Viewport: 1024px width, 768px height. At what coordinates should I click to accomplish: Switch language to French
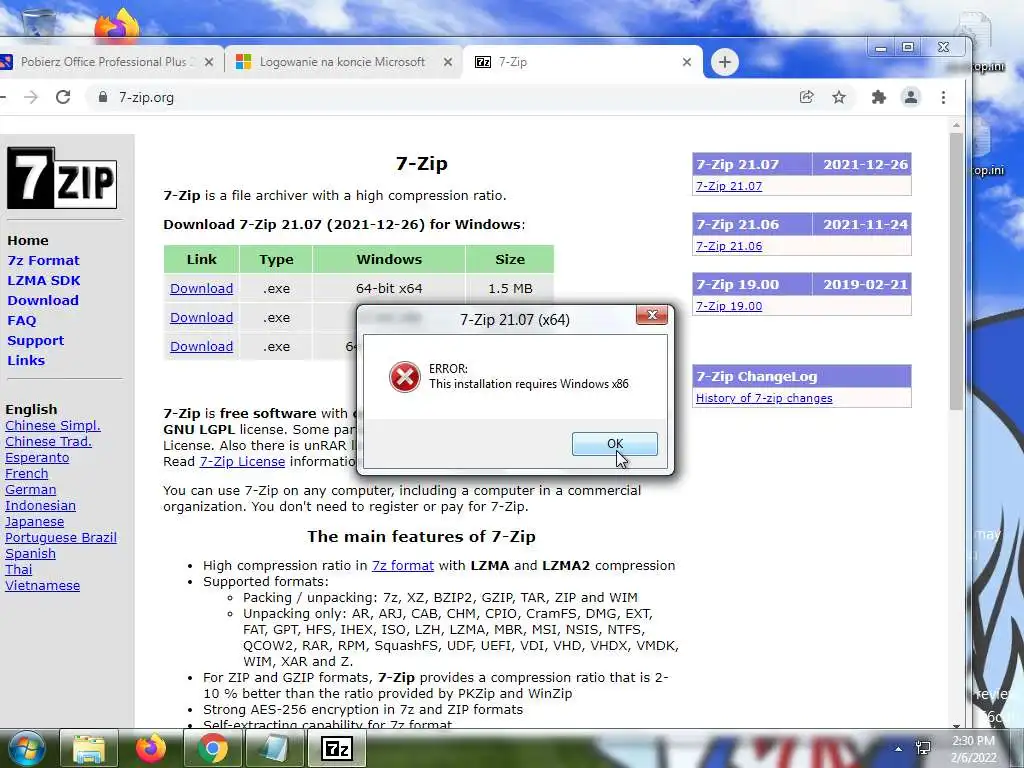click(x=27, y=473)
